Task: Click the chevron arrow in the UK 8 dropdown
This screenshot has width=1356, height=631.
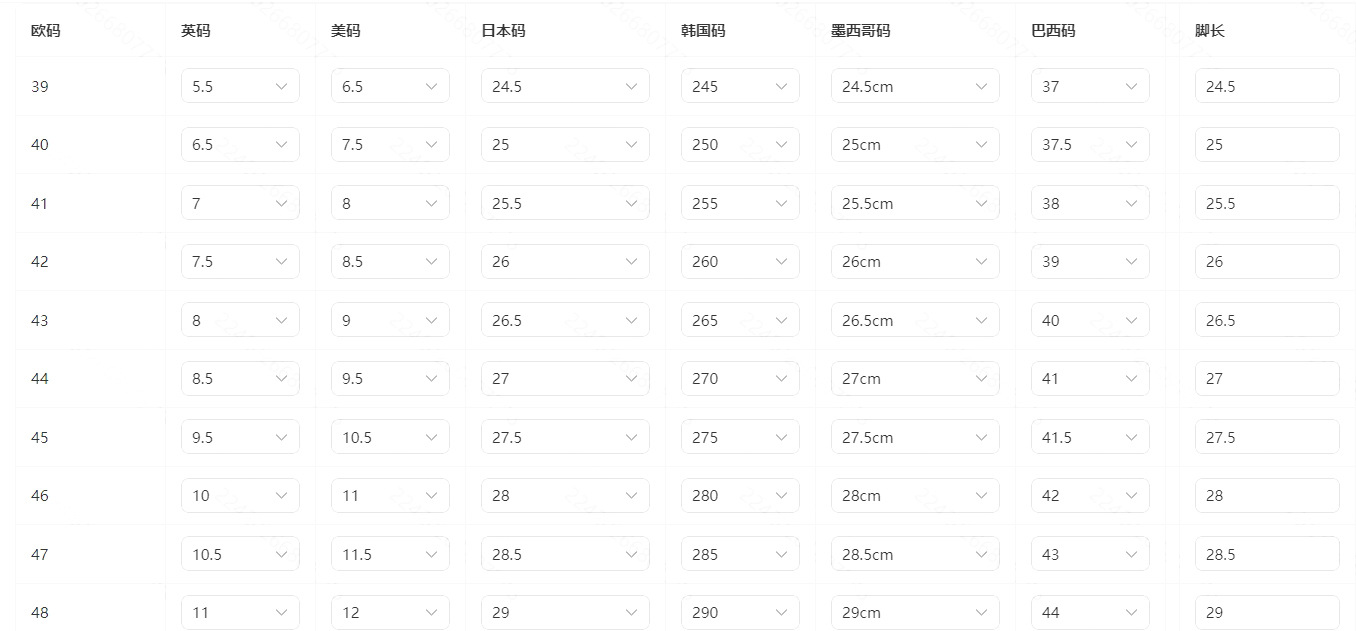Action: tap(282, 321)
